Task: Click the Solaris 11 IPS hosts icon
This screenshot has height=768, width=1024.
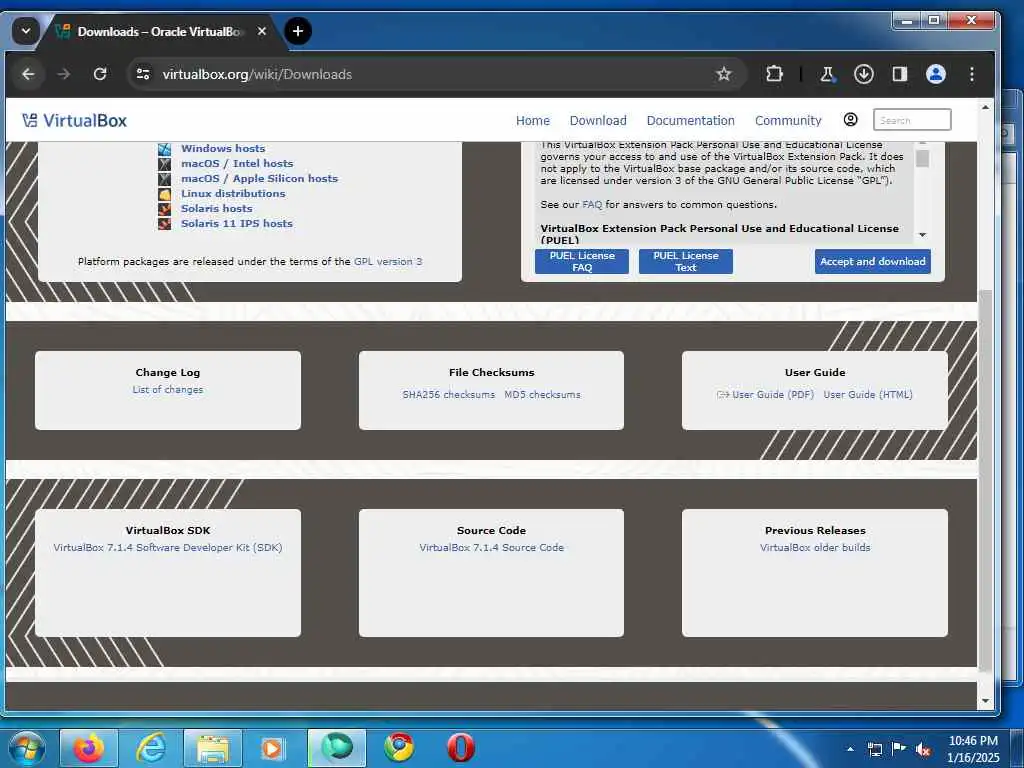Action: 165,224
